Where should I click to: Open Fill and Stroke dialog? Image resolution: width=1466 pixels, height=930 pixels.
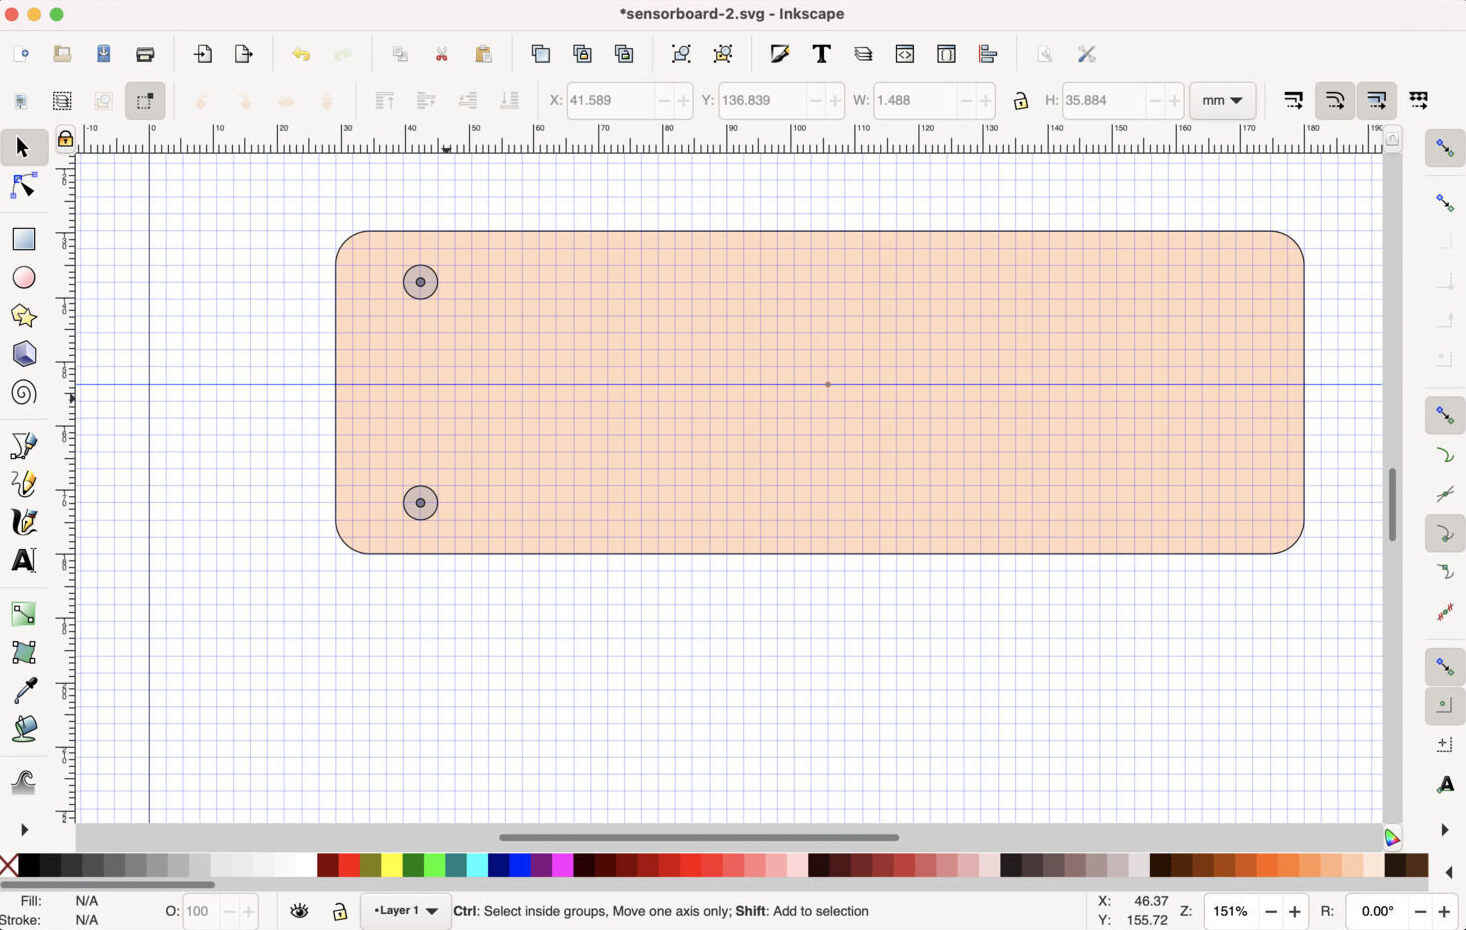(x=780, y=54)
